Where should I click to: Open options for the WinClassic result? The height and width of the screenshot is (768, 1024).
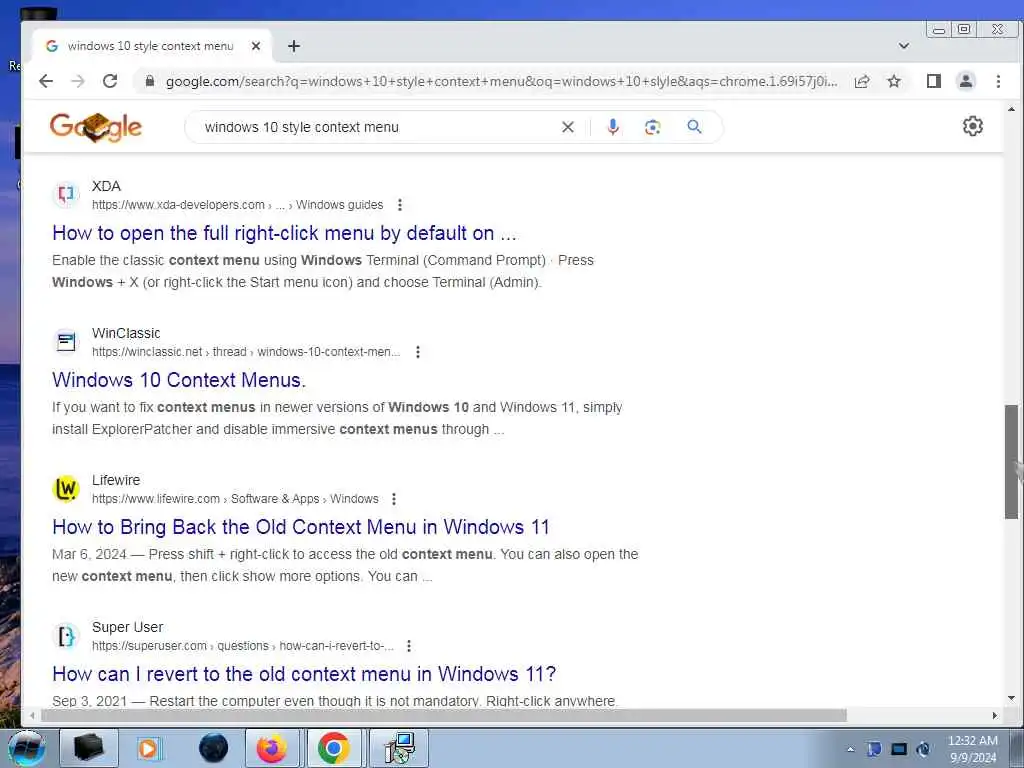pos(418,352)
